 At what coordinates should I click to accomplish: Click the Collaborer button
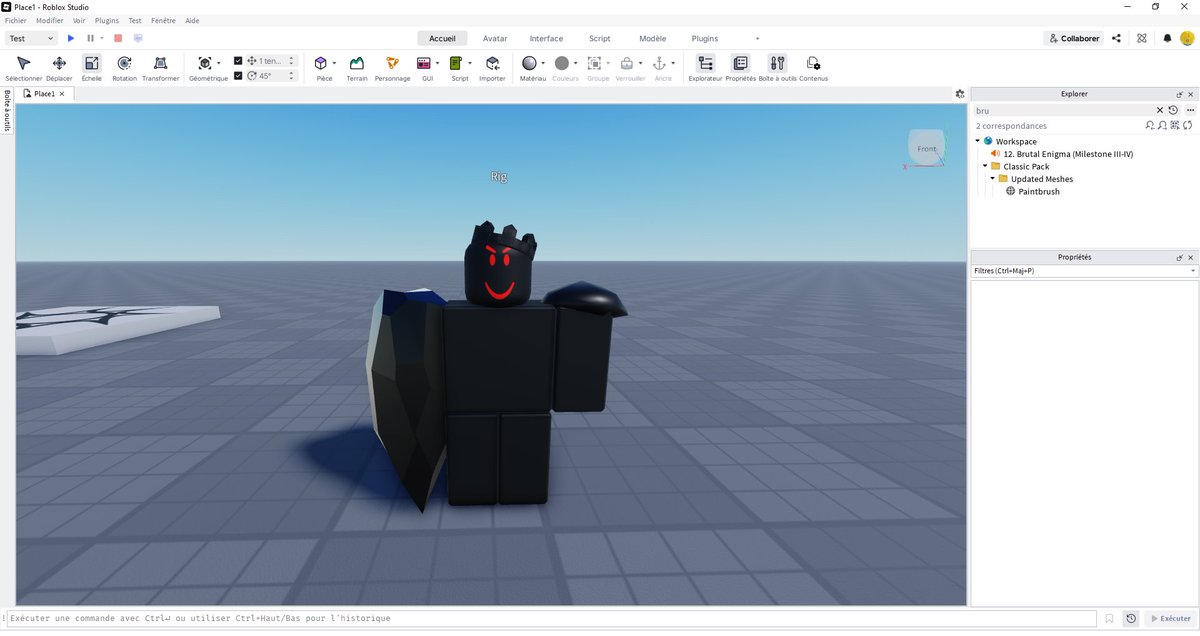coord(1074,38)
